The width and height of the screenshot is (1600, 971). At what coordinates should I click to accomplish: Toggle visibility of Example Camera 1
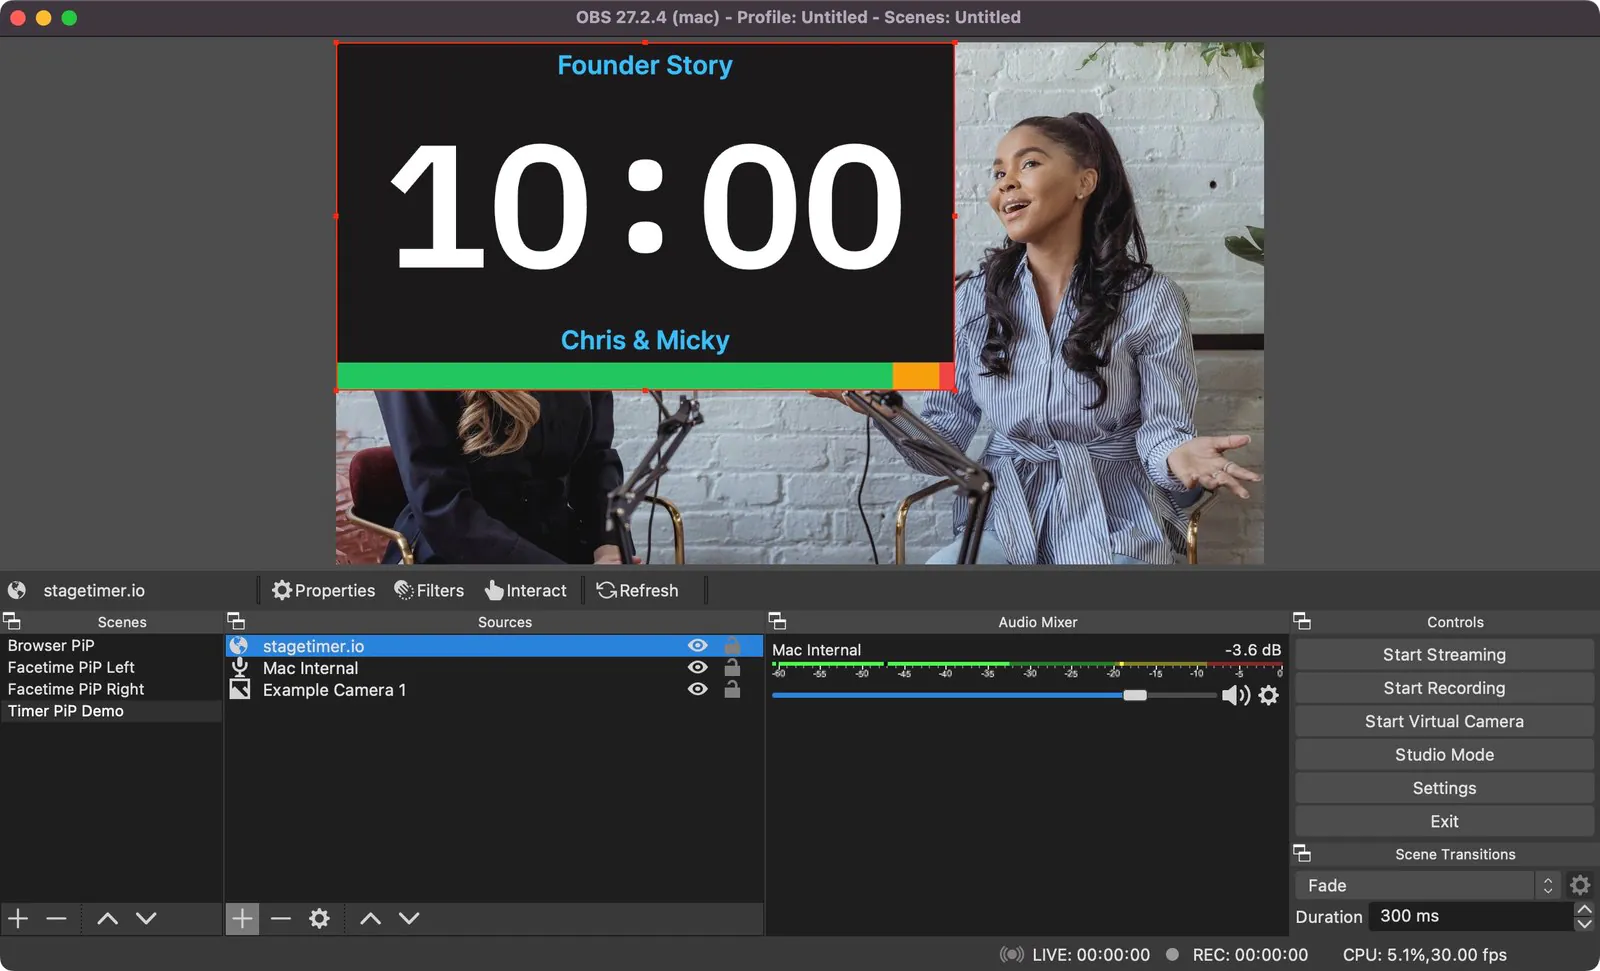click(697, 689)
